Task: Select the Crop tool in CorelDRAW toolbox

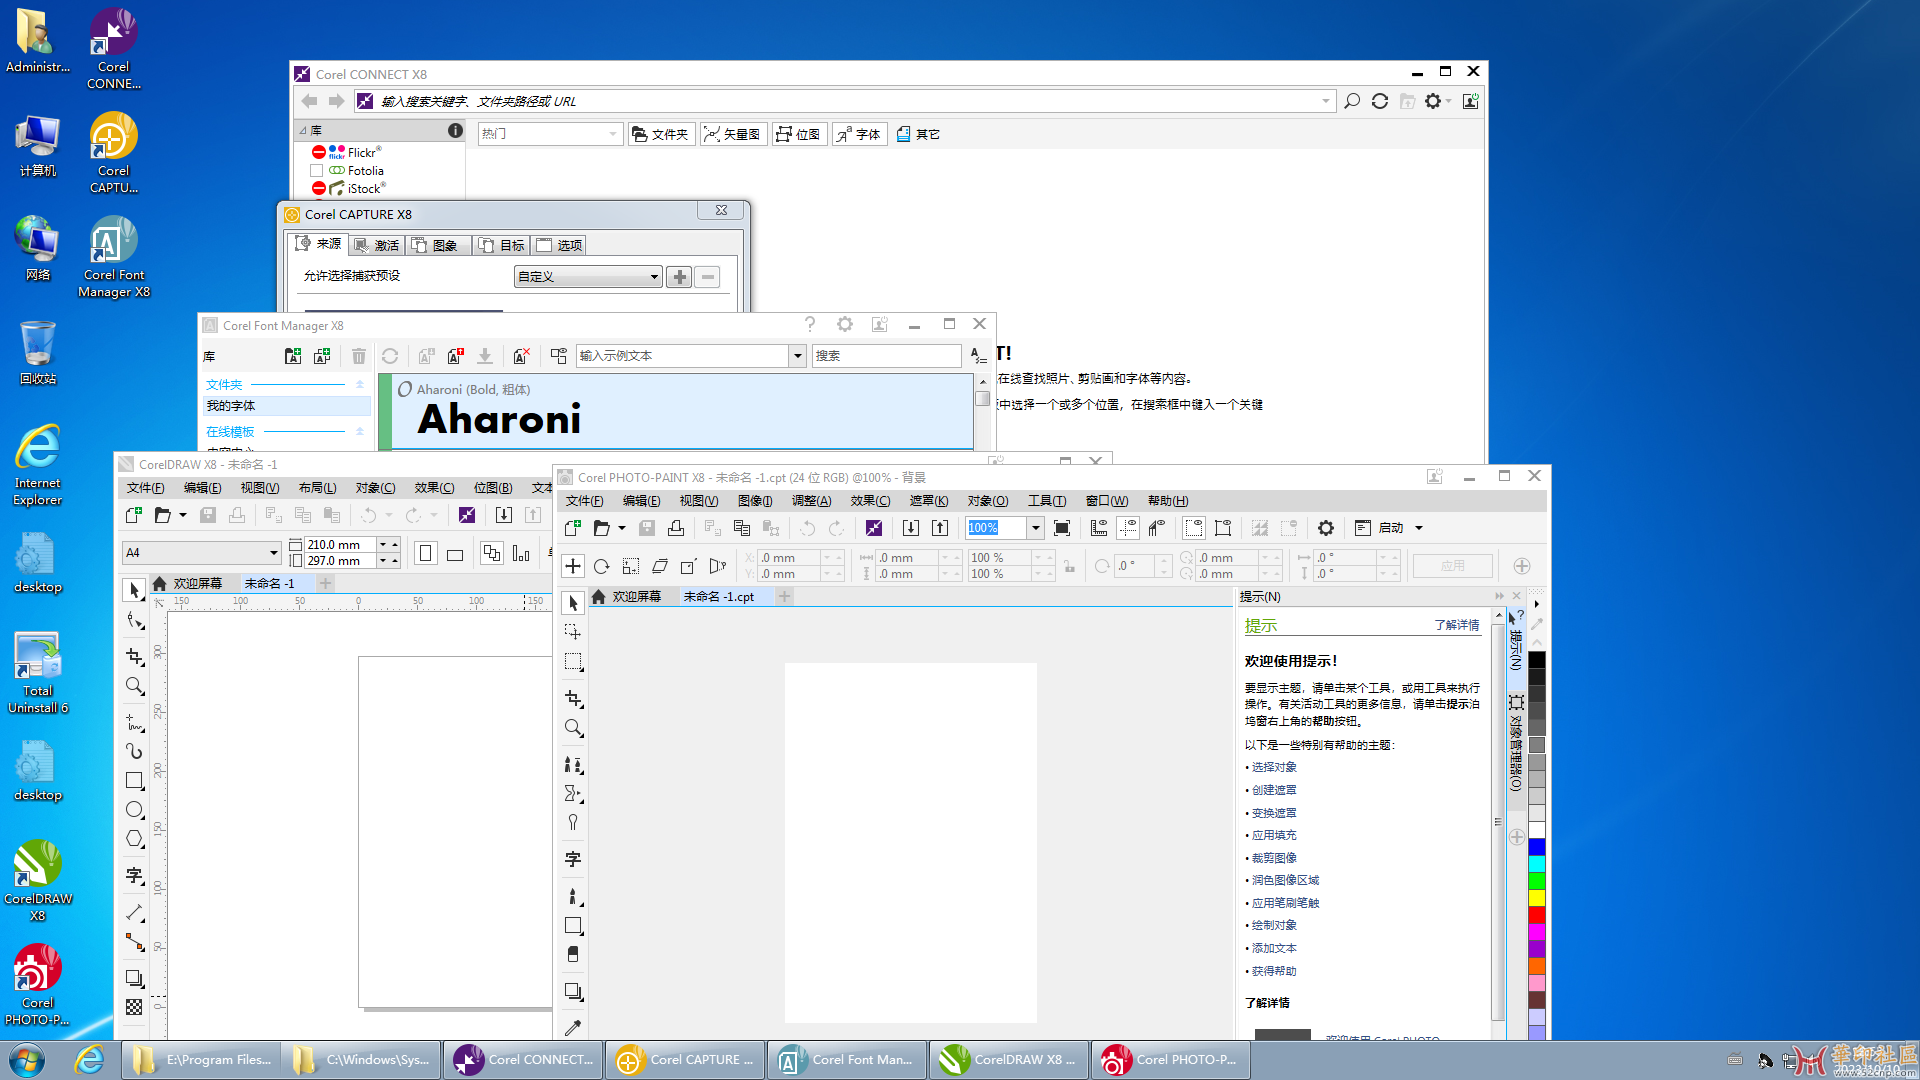Action: pos(134,656)
